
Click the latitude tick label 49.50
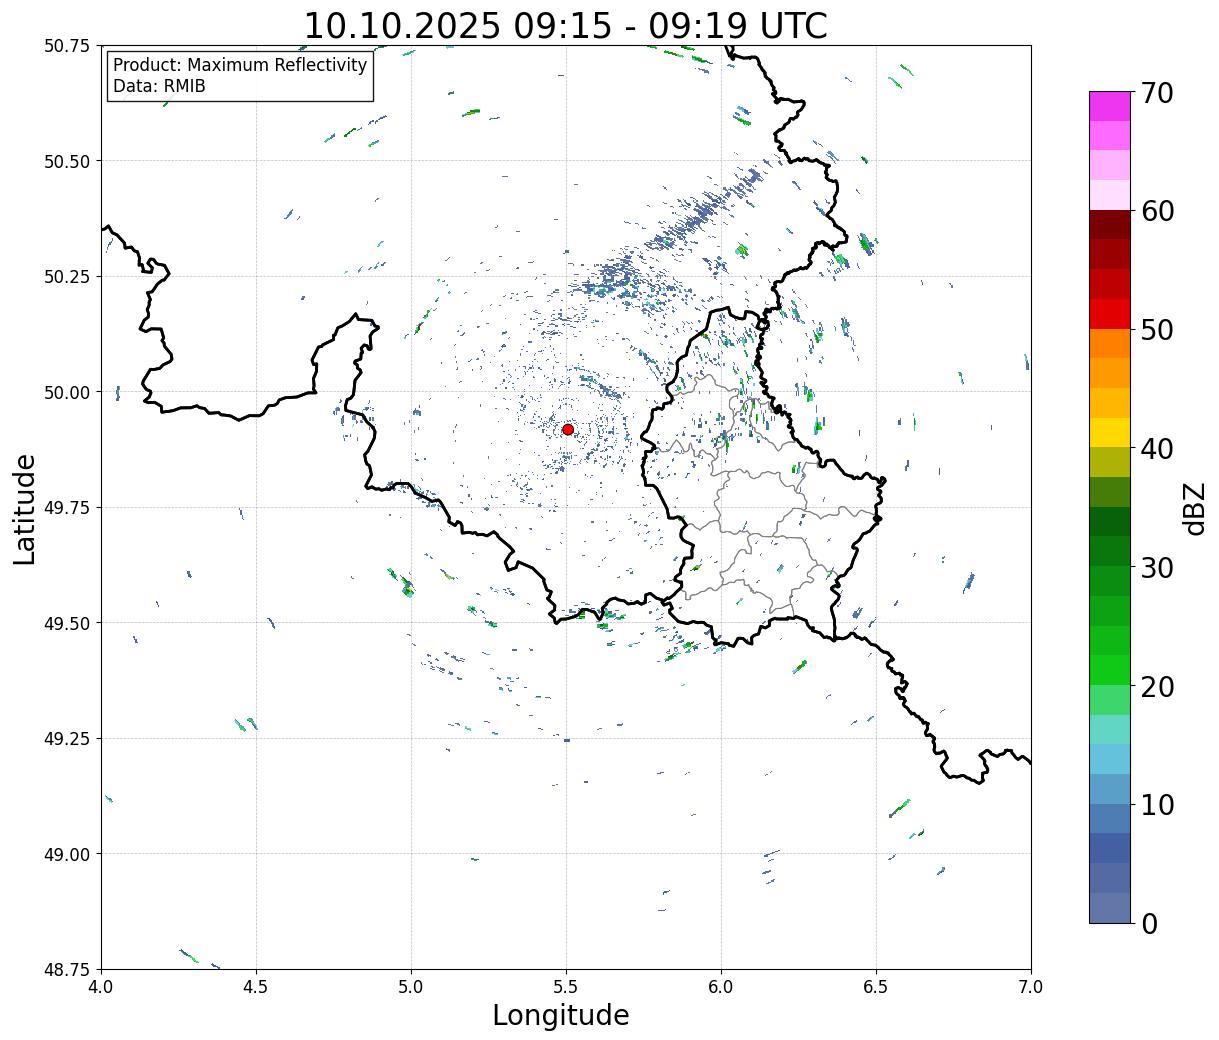point(67,623)
